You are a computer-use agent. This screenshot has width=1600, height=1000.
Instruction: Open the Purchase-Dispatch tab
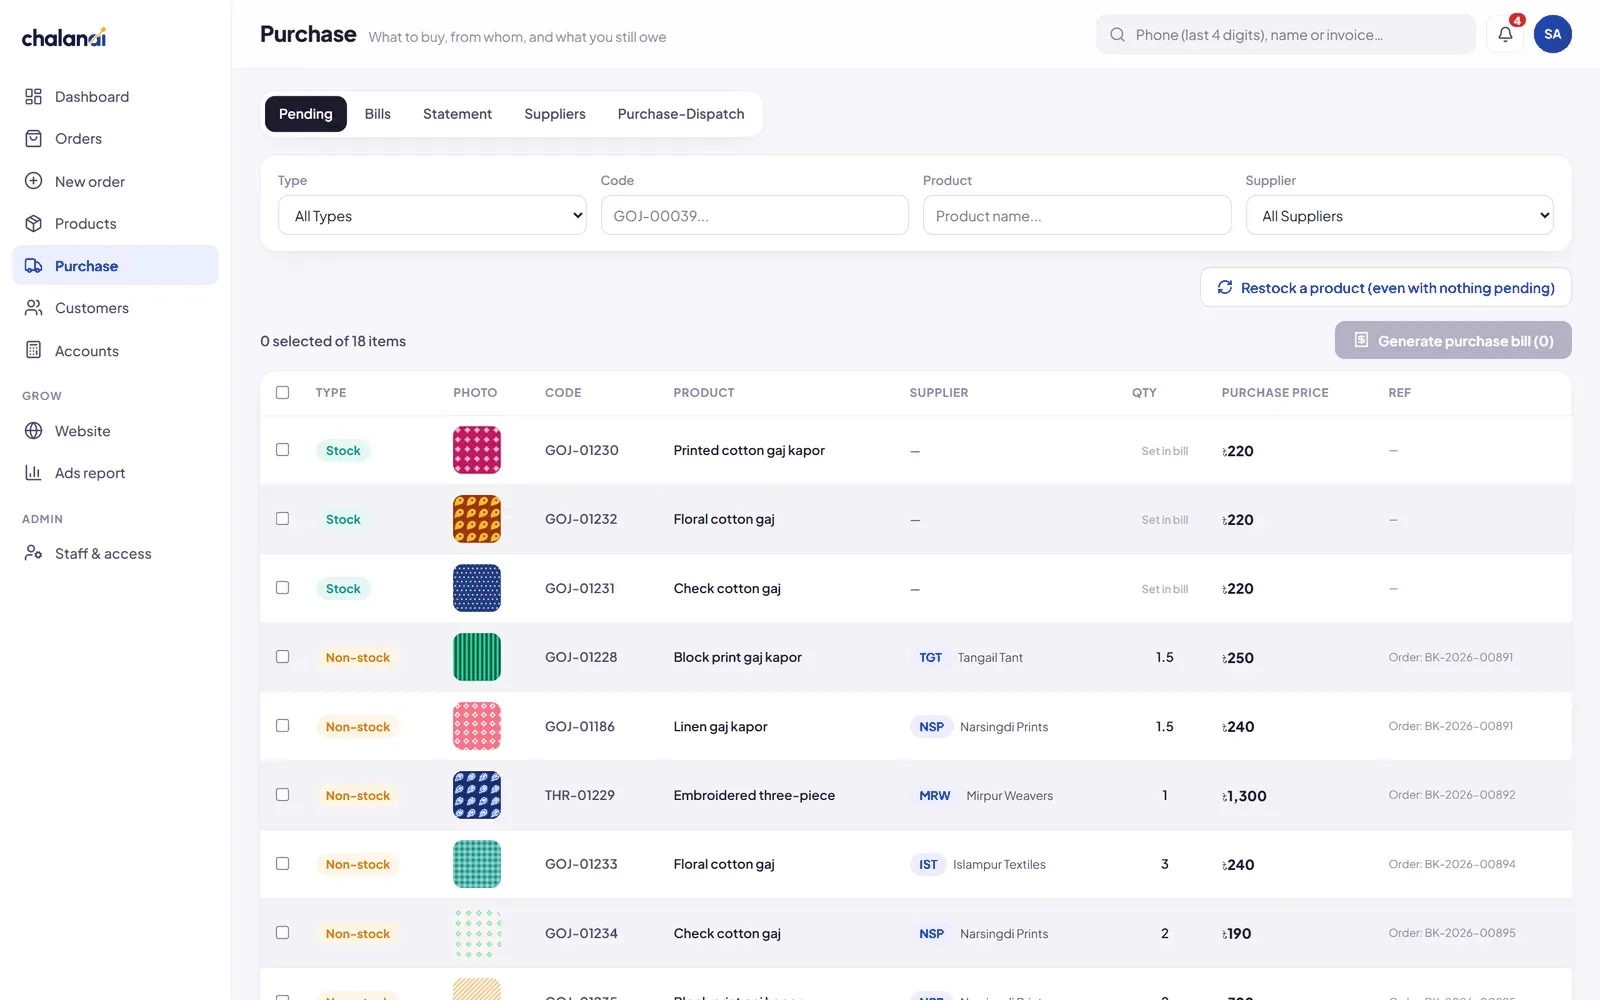point(681,114)
